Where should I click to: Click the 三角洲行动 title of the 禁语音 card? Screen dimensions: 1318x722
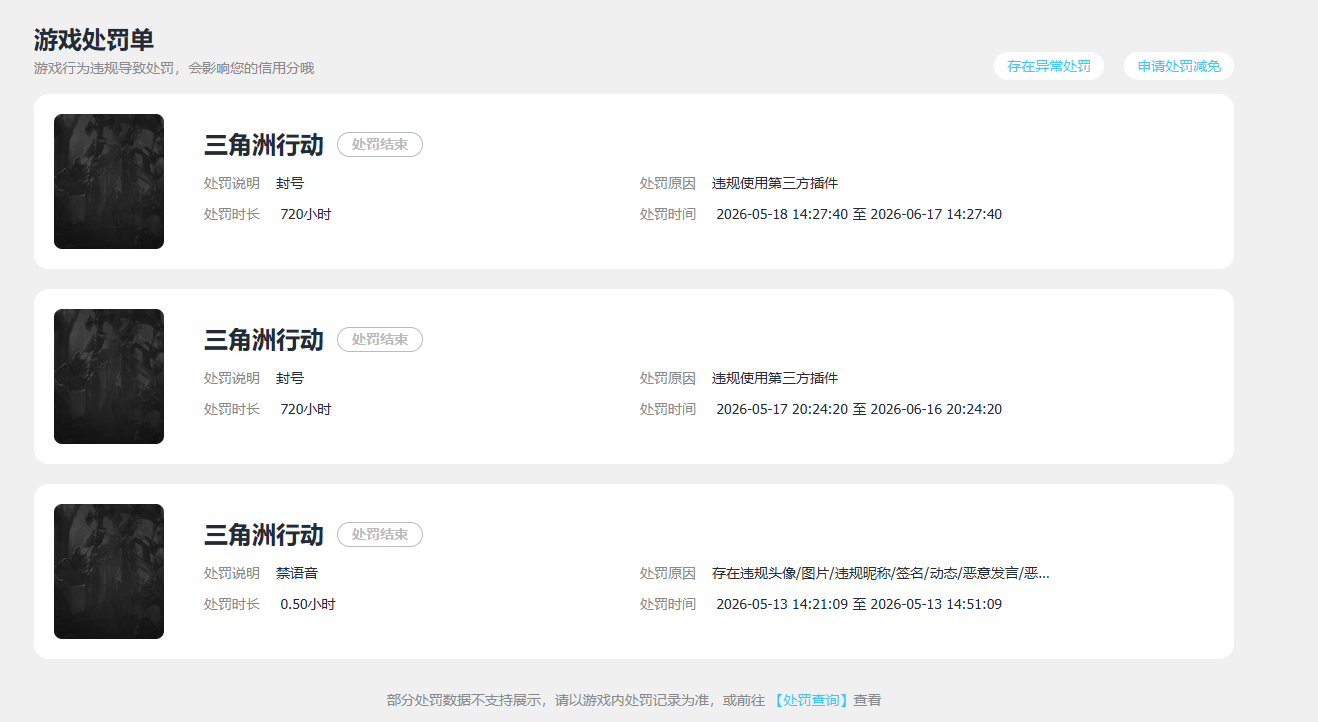pos(264,535)
